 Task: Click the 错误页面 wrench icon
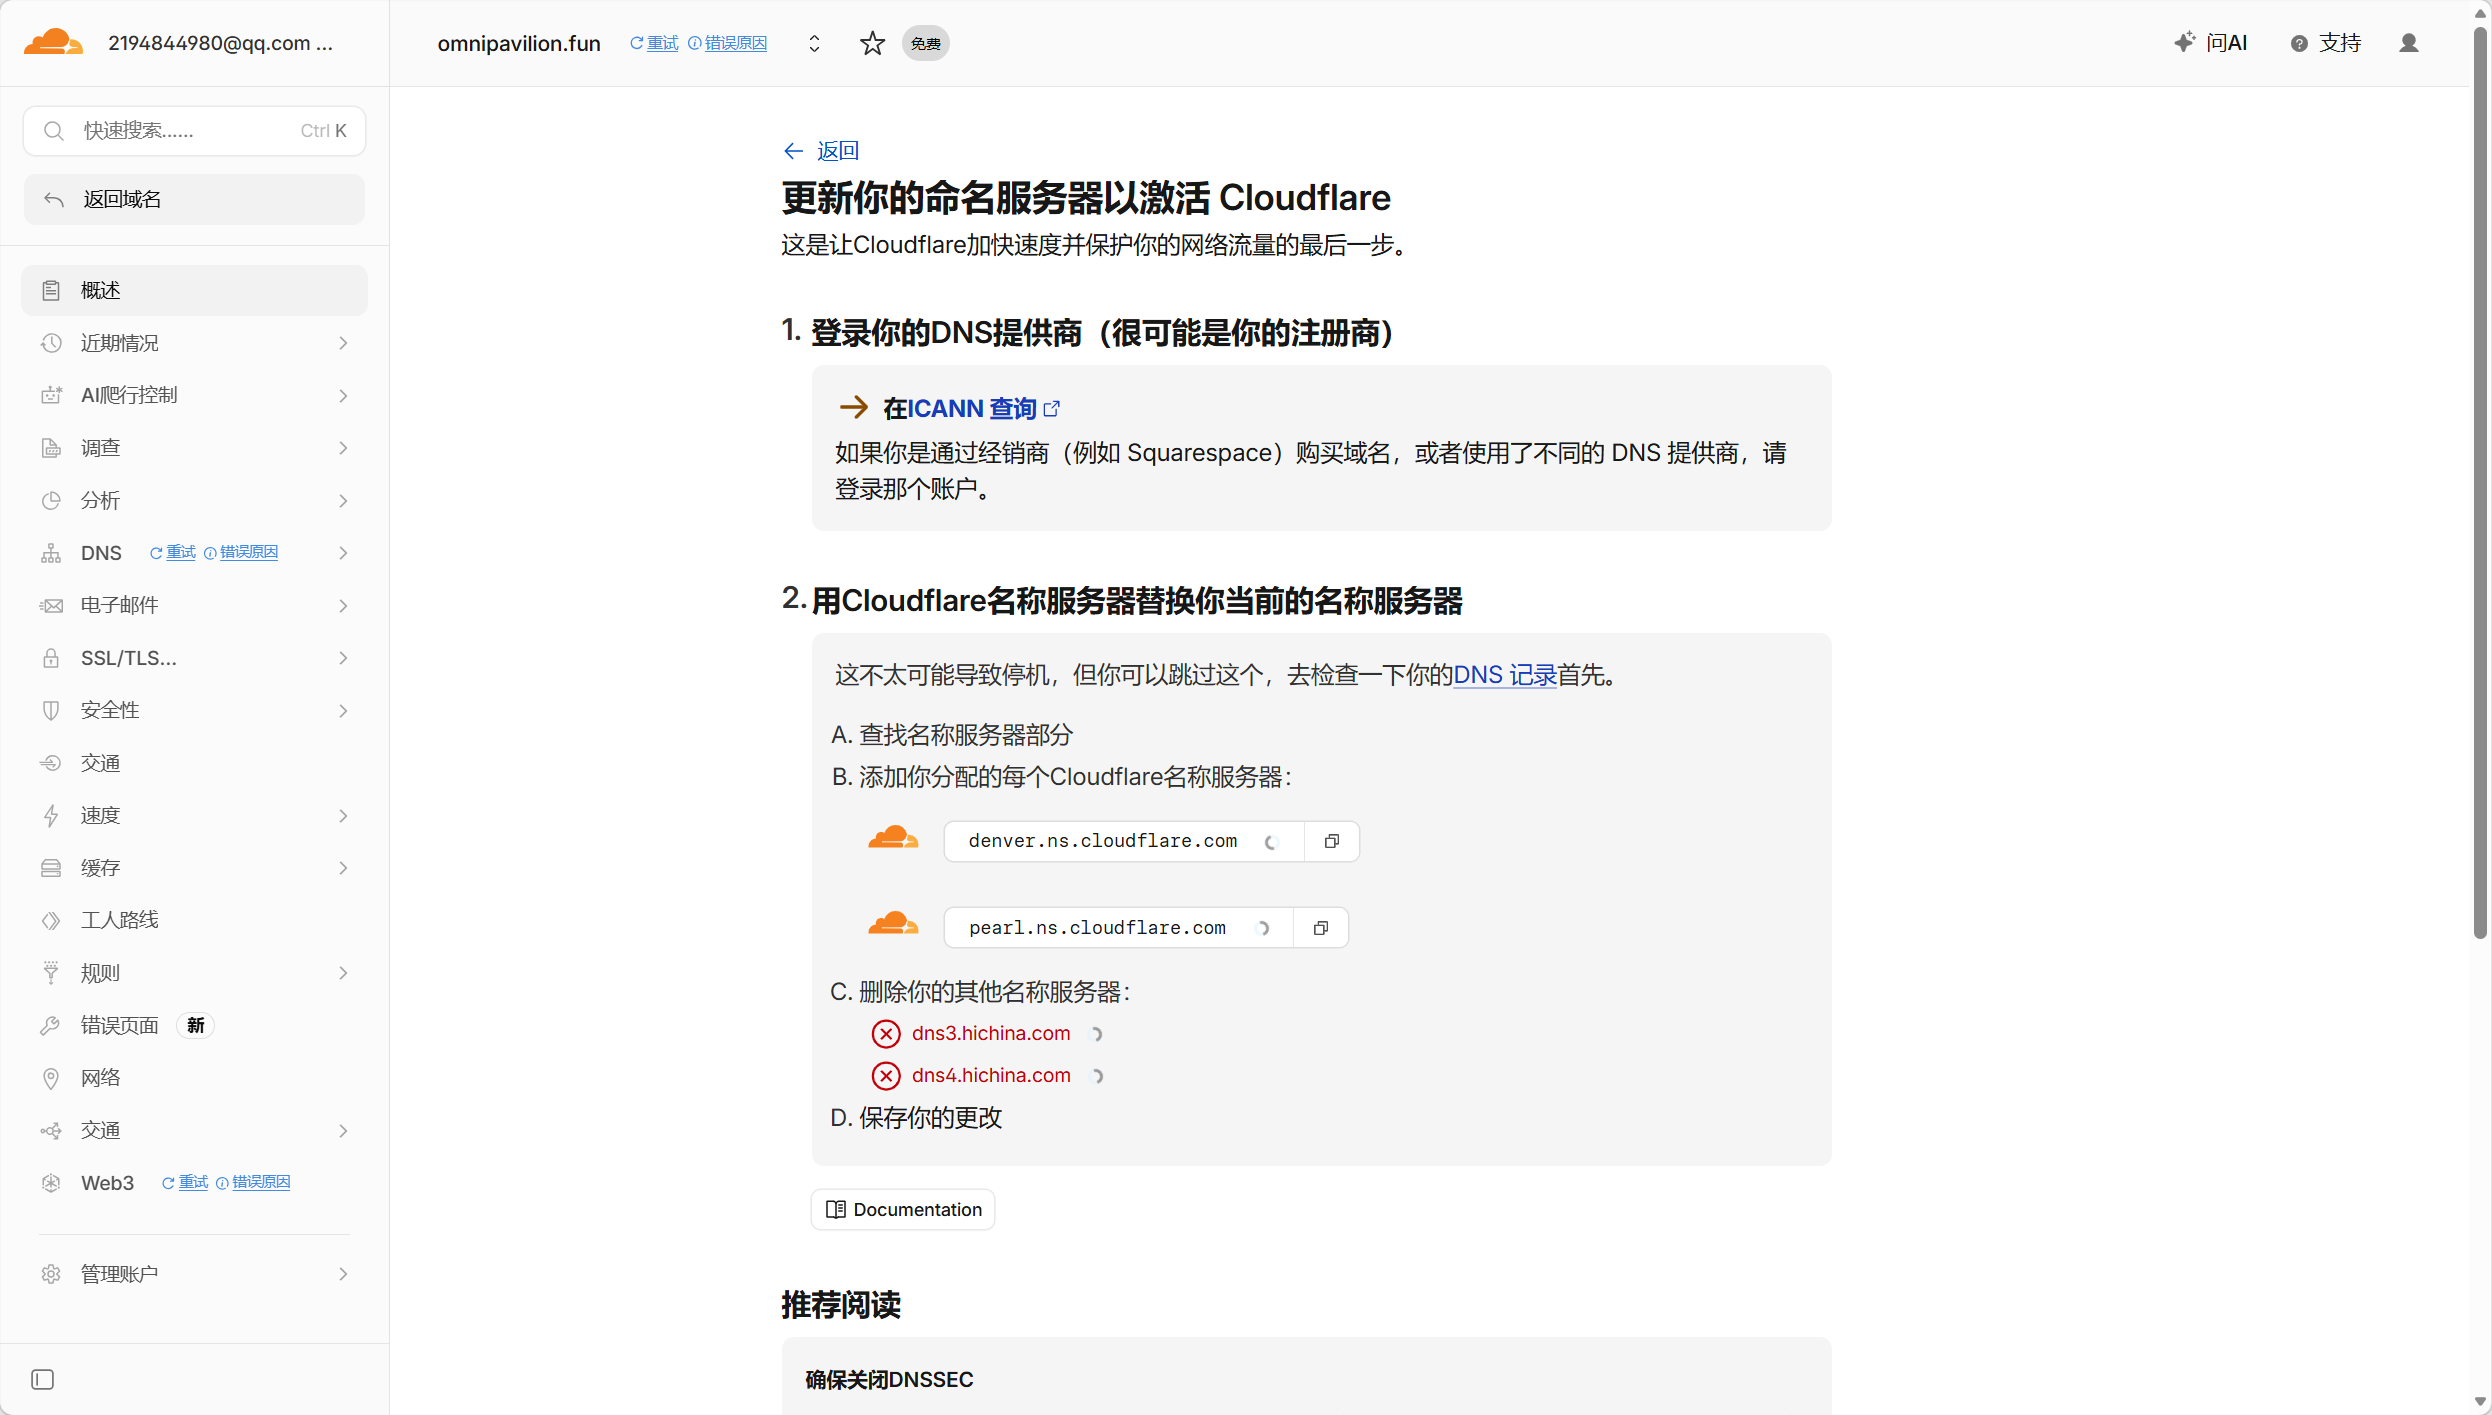coord(51,1025)
